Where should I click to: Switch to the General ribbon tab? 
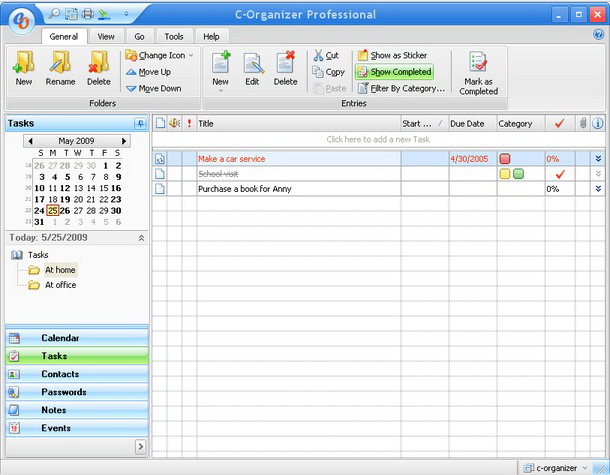click(x=64, y=37)
